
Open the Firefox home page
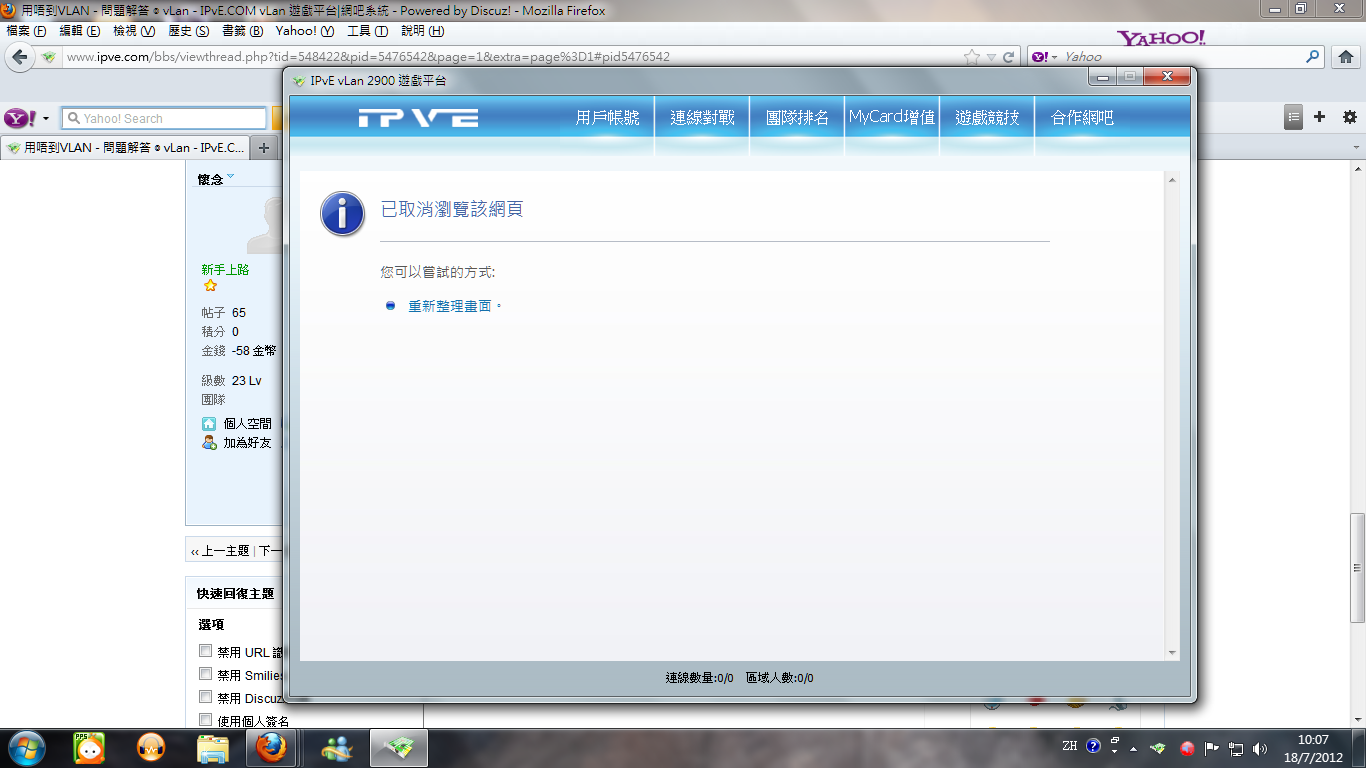click(1346, 57)
